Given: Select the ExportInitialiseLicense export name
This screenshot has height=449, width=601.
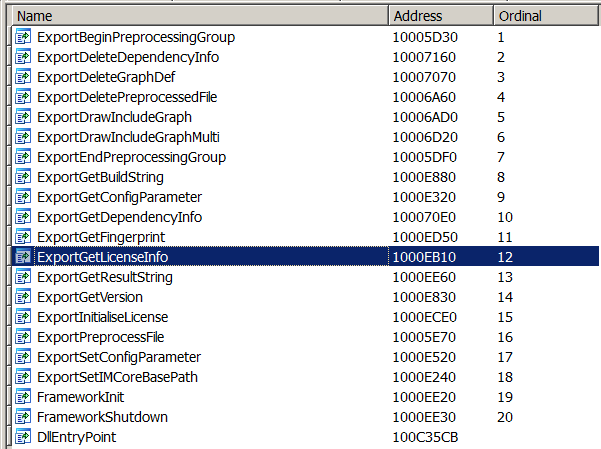Looking at the screenshot, I should coord(103,317).
